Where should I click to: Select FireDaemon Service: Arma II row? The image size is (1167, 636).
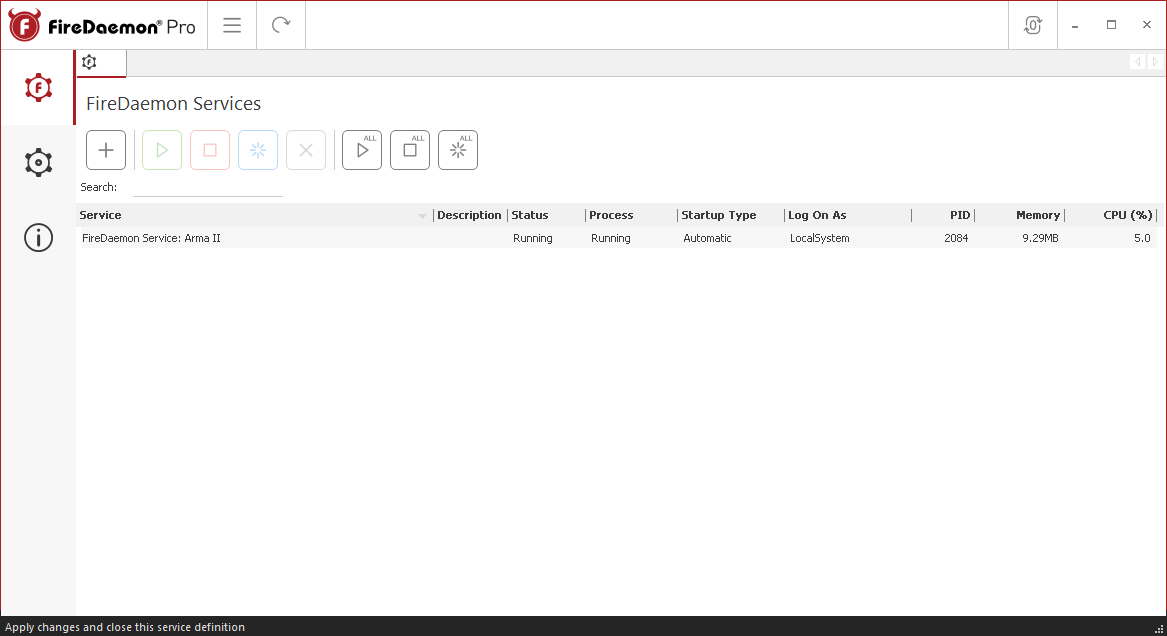(617, 238)
